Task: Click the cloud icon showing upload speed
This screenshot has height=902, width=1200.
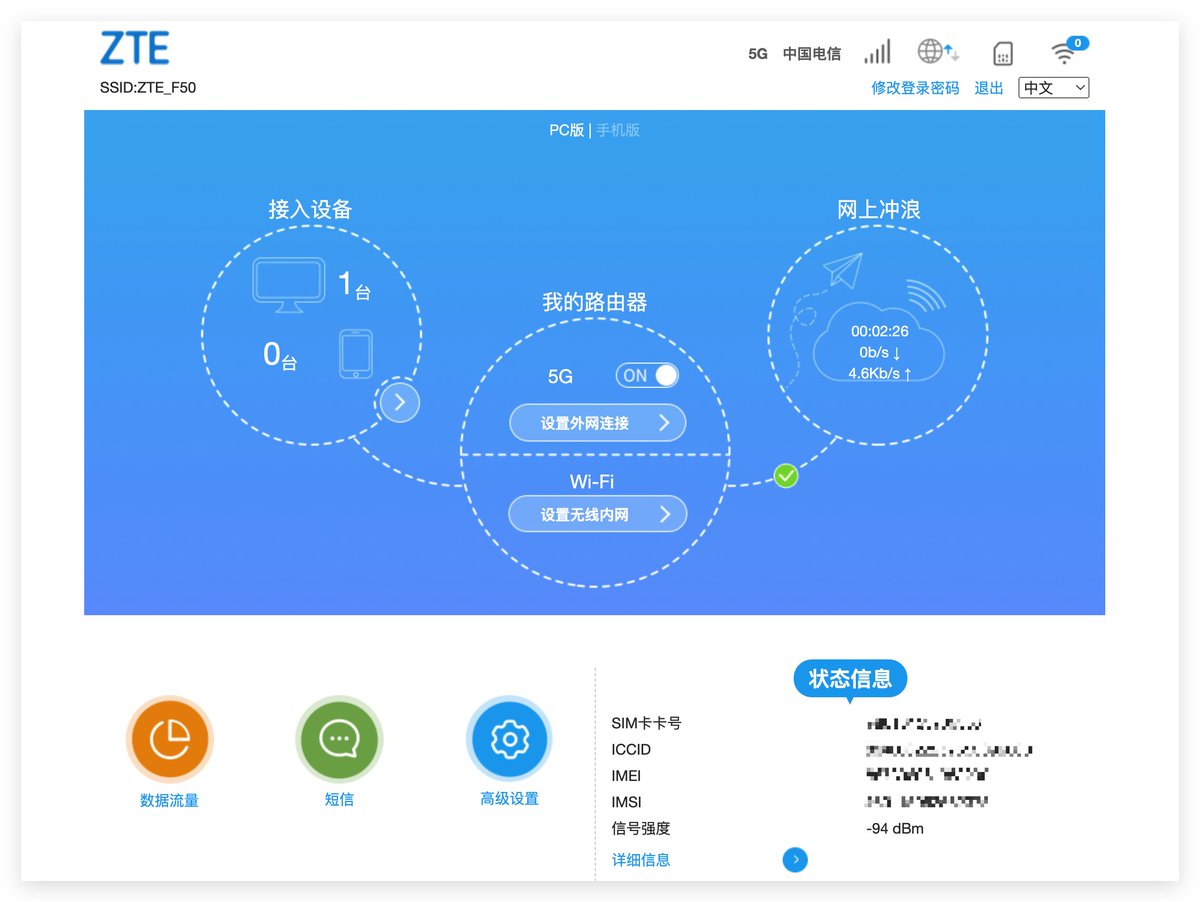Action: pyautogui.click(x=878, y=345)
